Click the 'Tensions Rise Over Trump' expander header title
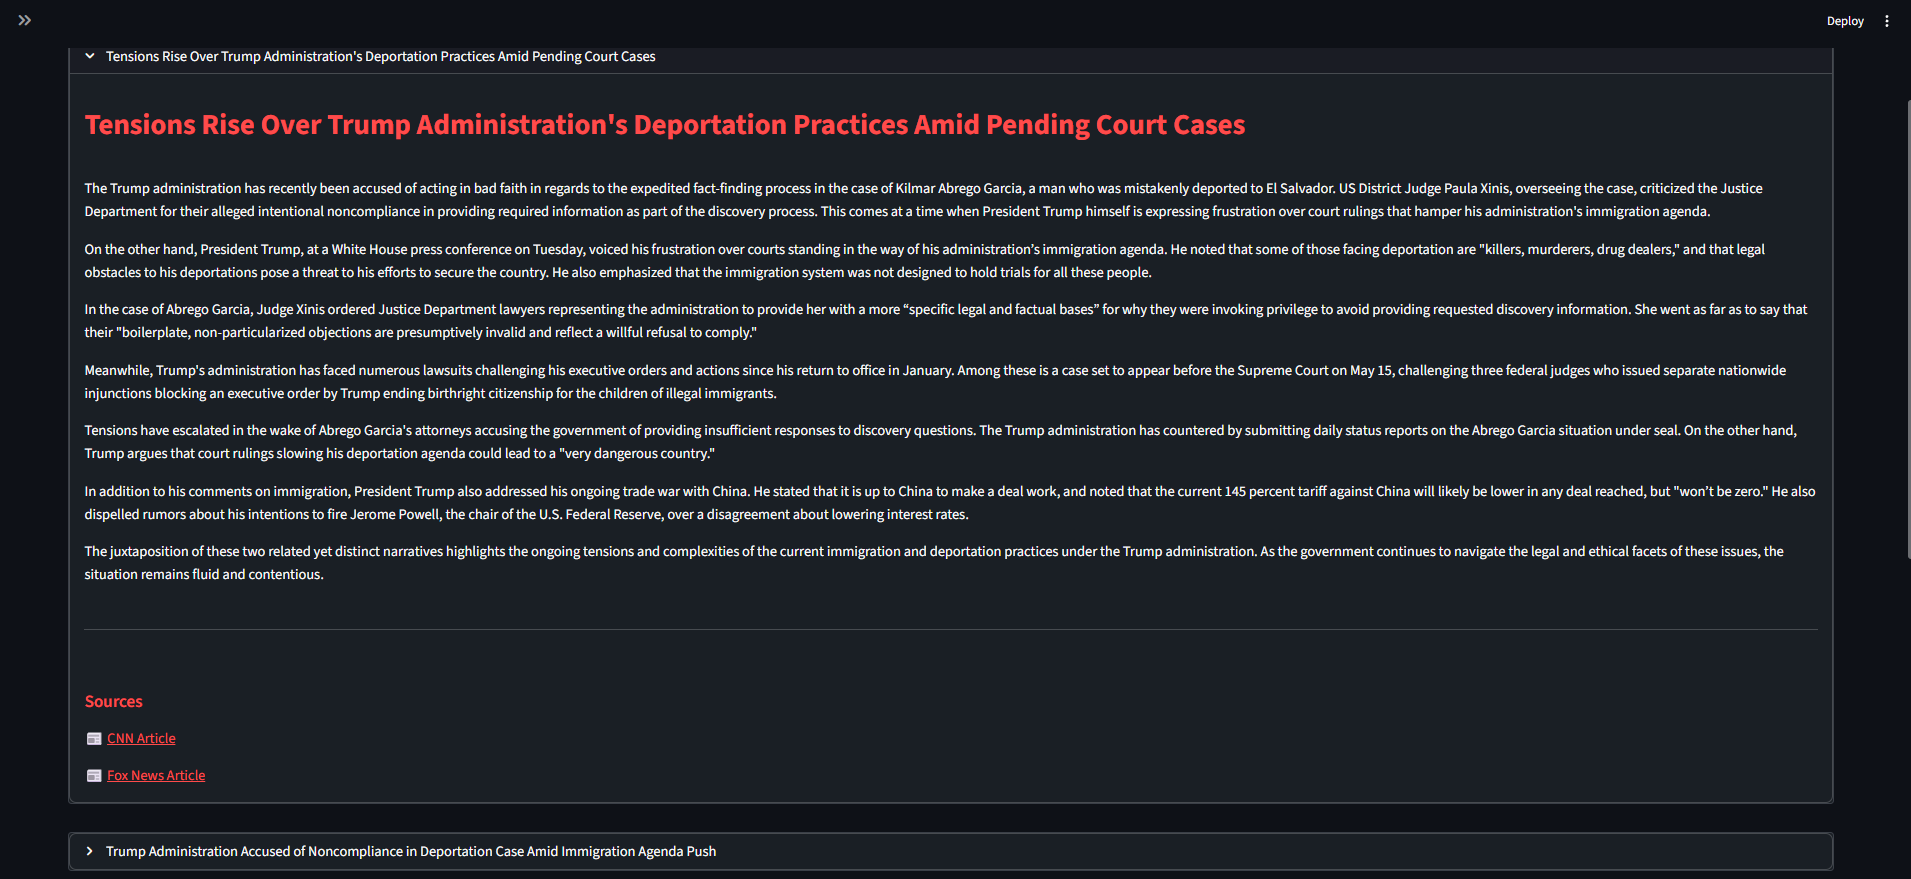Viewport: 1911px width, 879px height. click(x=380, y=57)
